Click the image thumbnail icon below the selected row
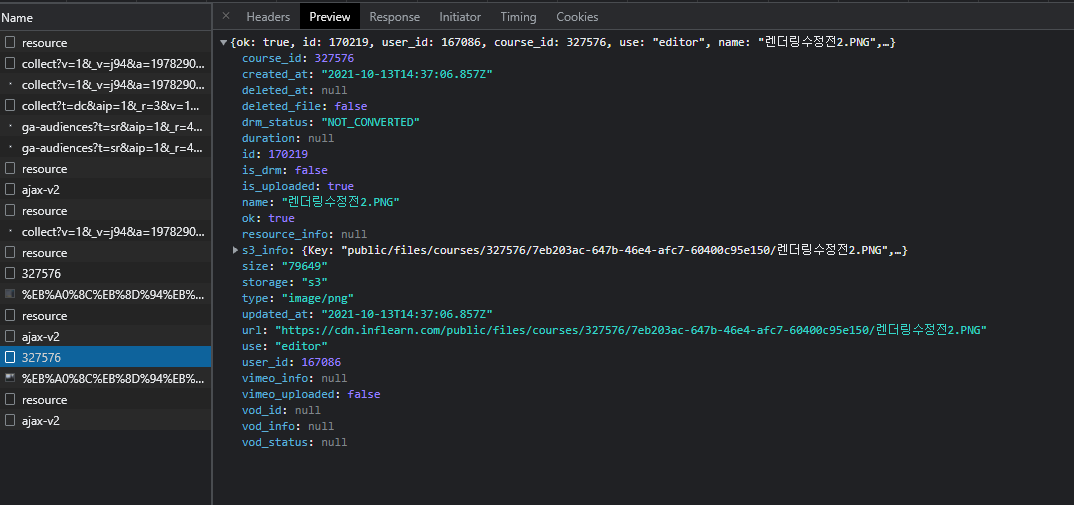This screenshot has width=1074, height=505. tap(10, 379)
